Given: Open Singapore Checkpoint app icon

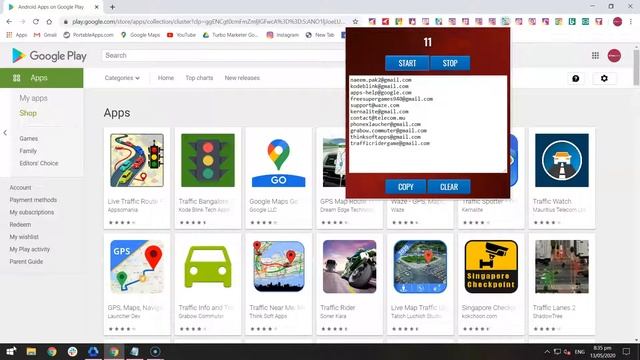Looking at the screenshot, I should (x=491, y=267).
